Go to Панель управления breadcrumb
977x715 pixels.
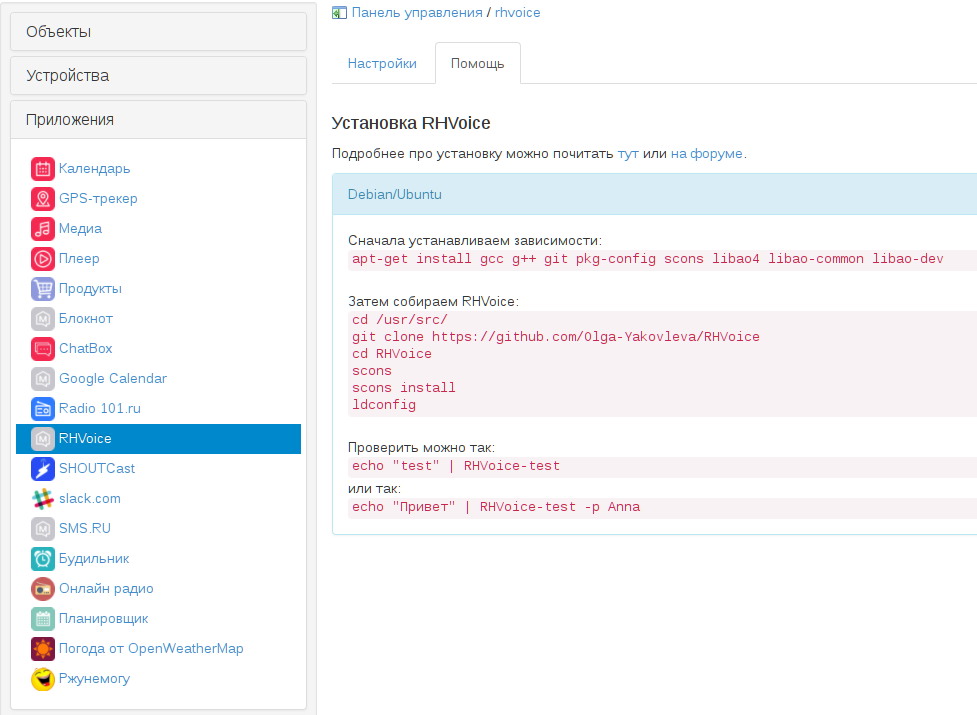pos(417,12)
